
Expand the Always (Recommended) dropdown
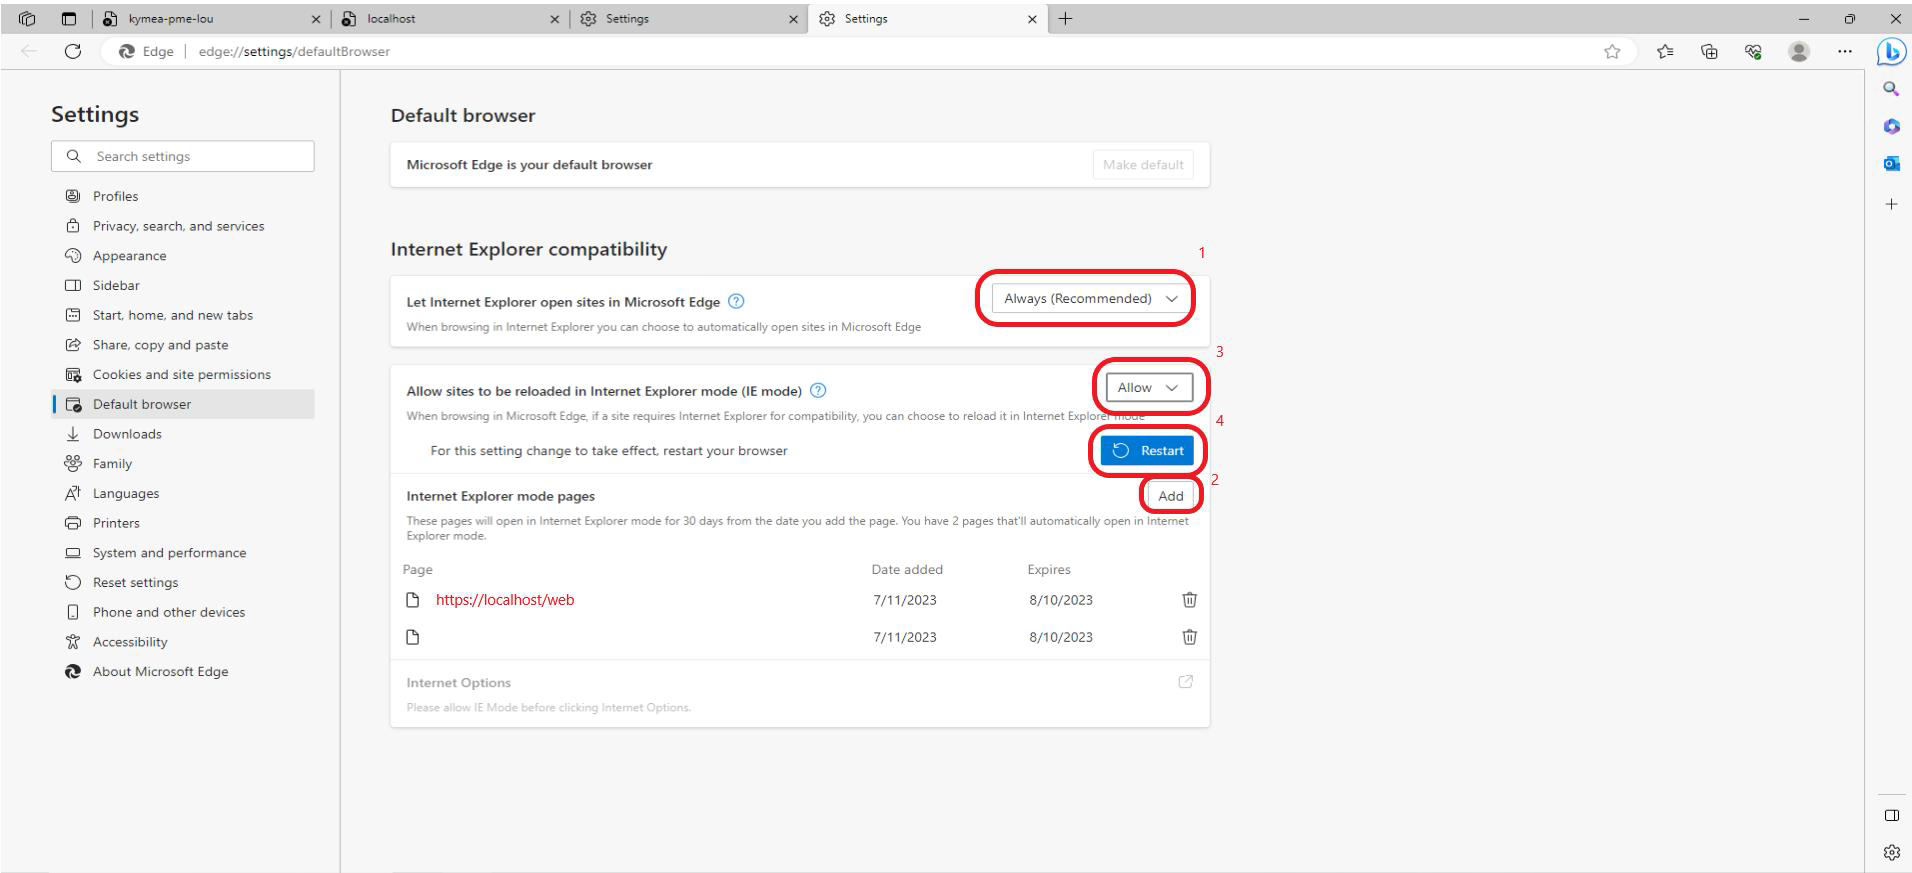1090,298
